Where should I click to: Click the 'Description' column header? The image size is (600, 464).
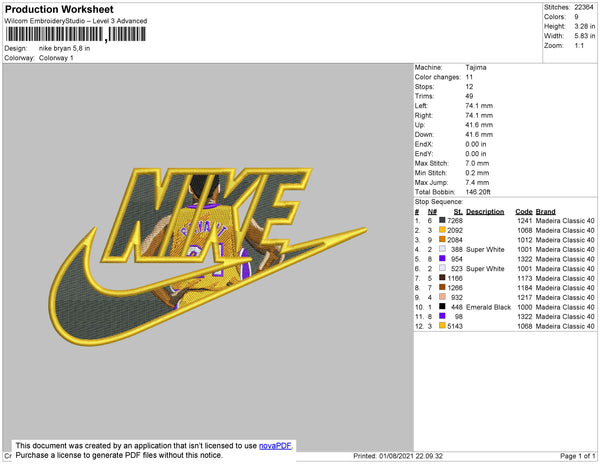point(485,212)
